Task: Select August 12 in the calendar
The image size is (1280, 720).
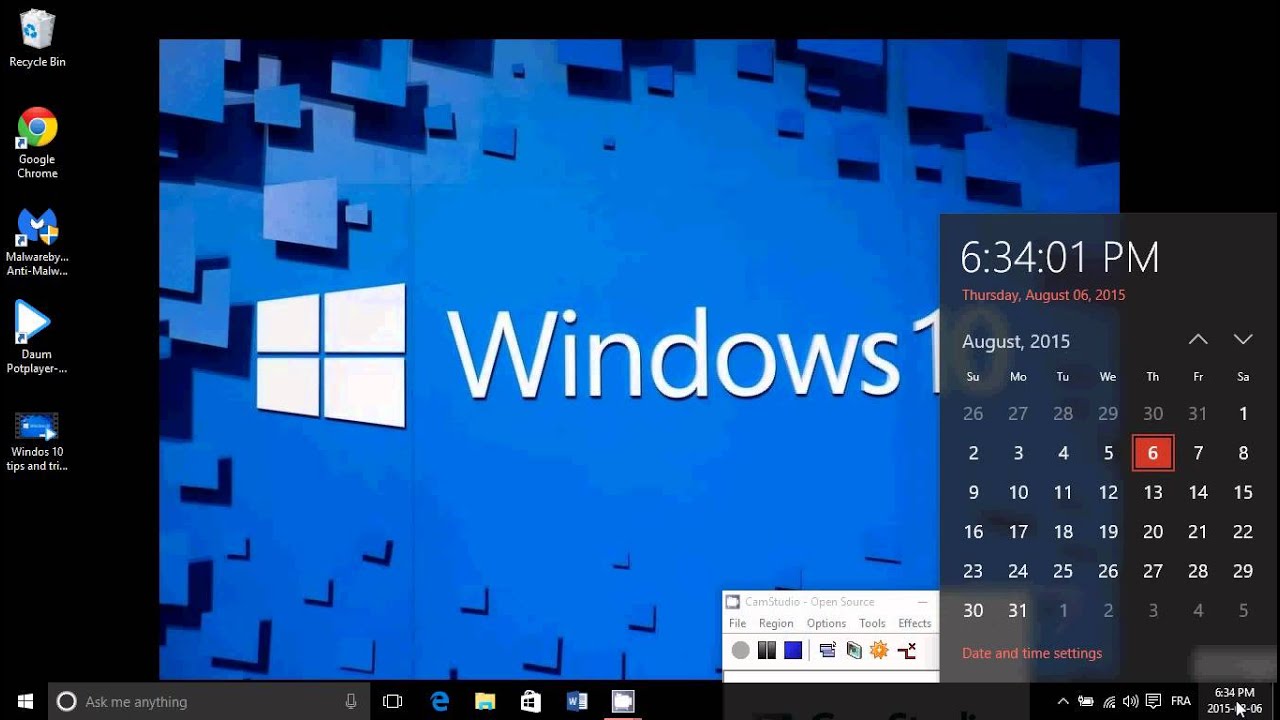Action: (1108, 492)
